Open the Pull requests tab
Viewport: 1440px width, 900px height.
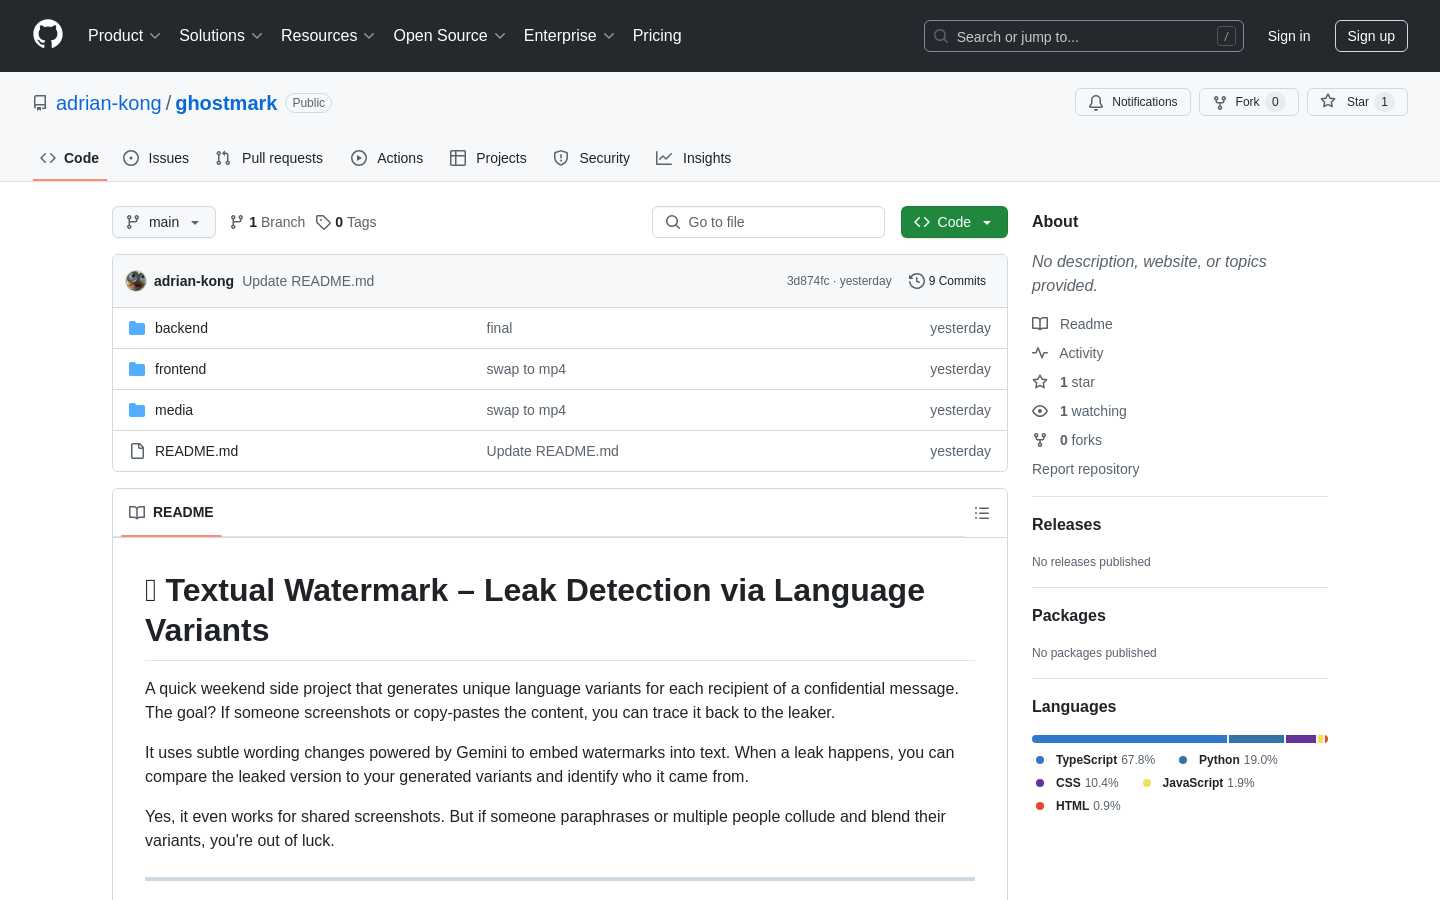(x=269, y=158)
